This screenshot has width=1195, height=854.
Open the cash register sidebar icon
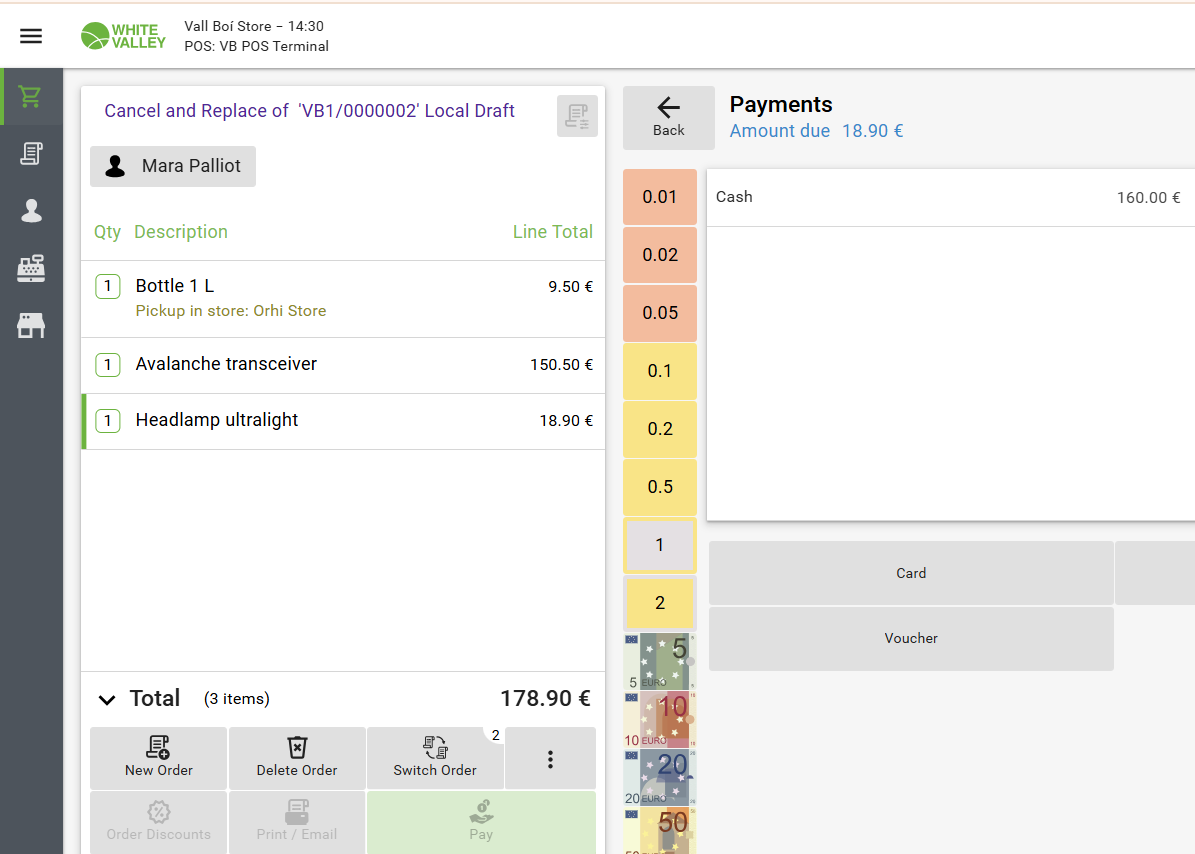click(31, 268)
